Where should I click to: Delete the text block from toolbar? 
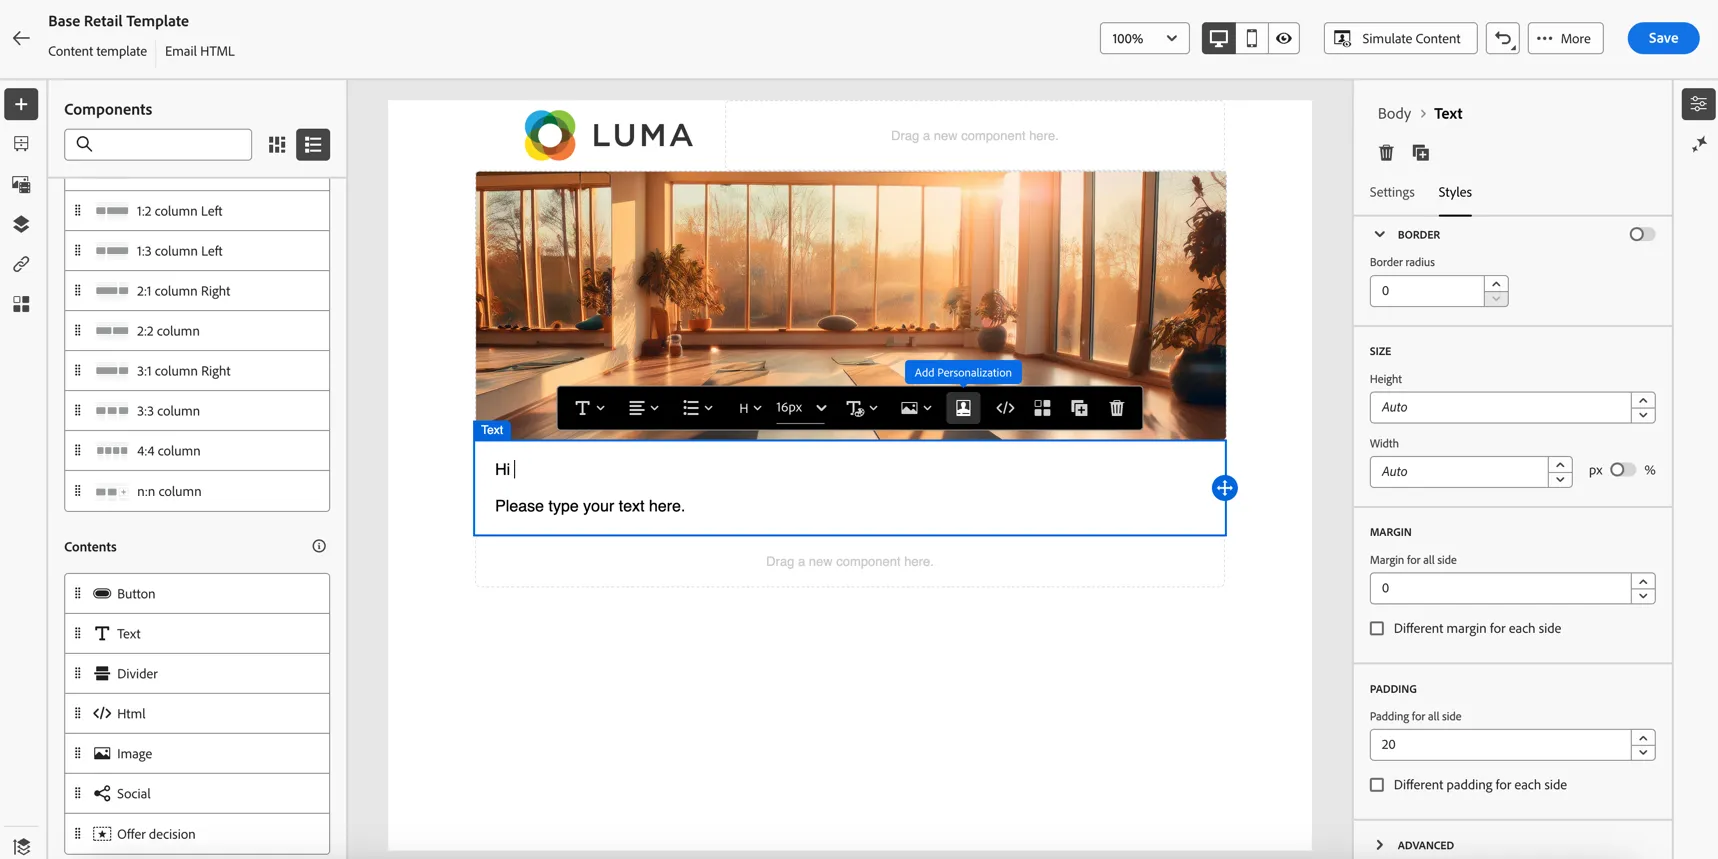pos(1117,408)
